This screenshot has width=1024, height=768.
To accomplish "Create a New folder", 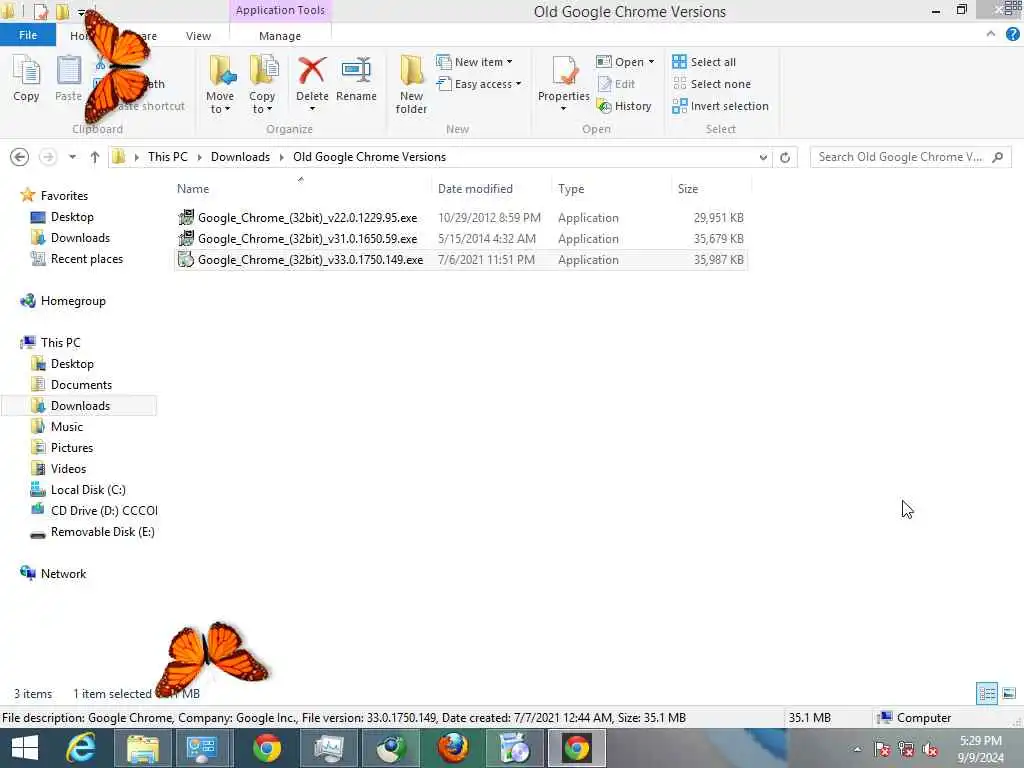I will (x=411, y=85).
